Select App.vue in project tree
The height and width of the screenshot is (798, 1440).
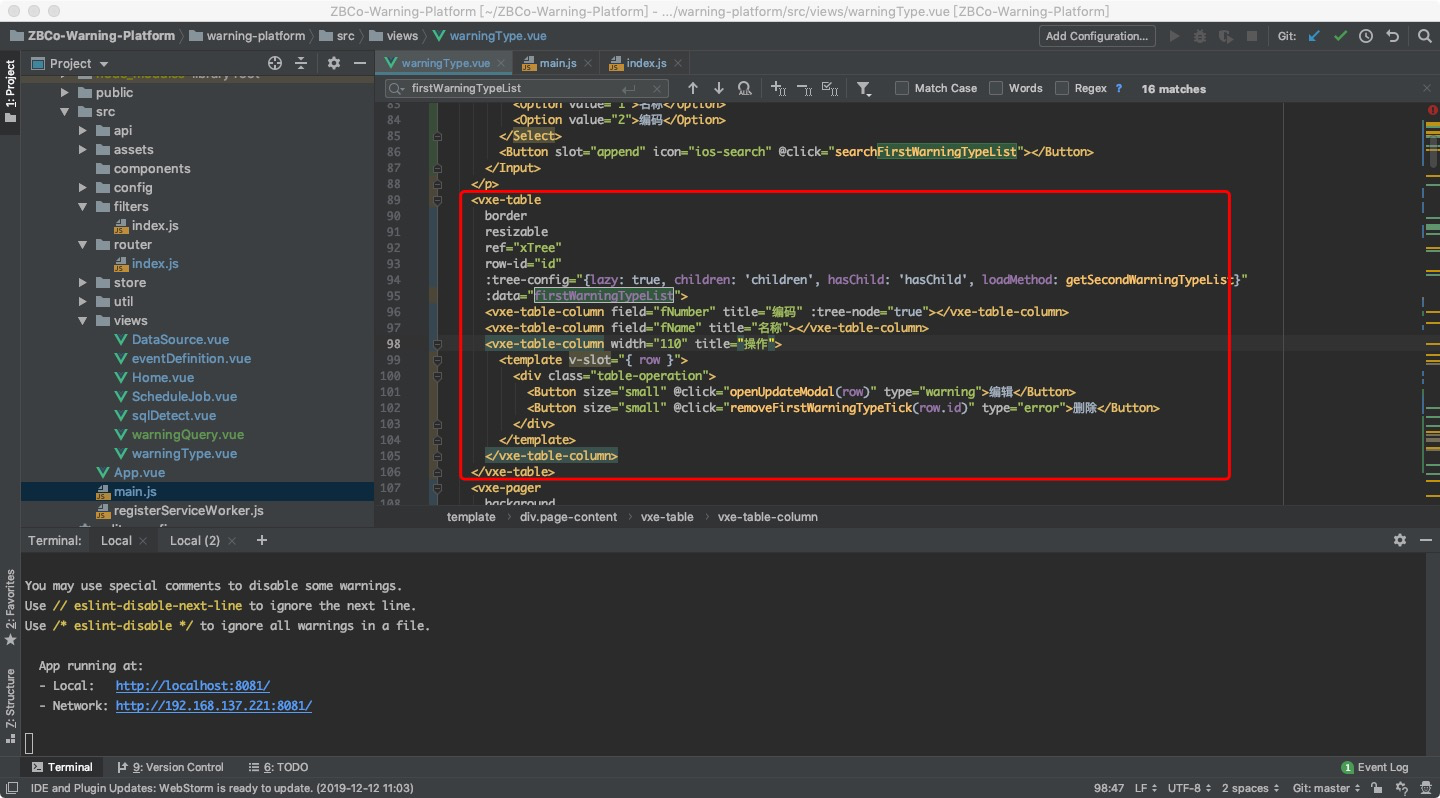tap(139, 472)
